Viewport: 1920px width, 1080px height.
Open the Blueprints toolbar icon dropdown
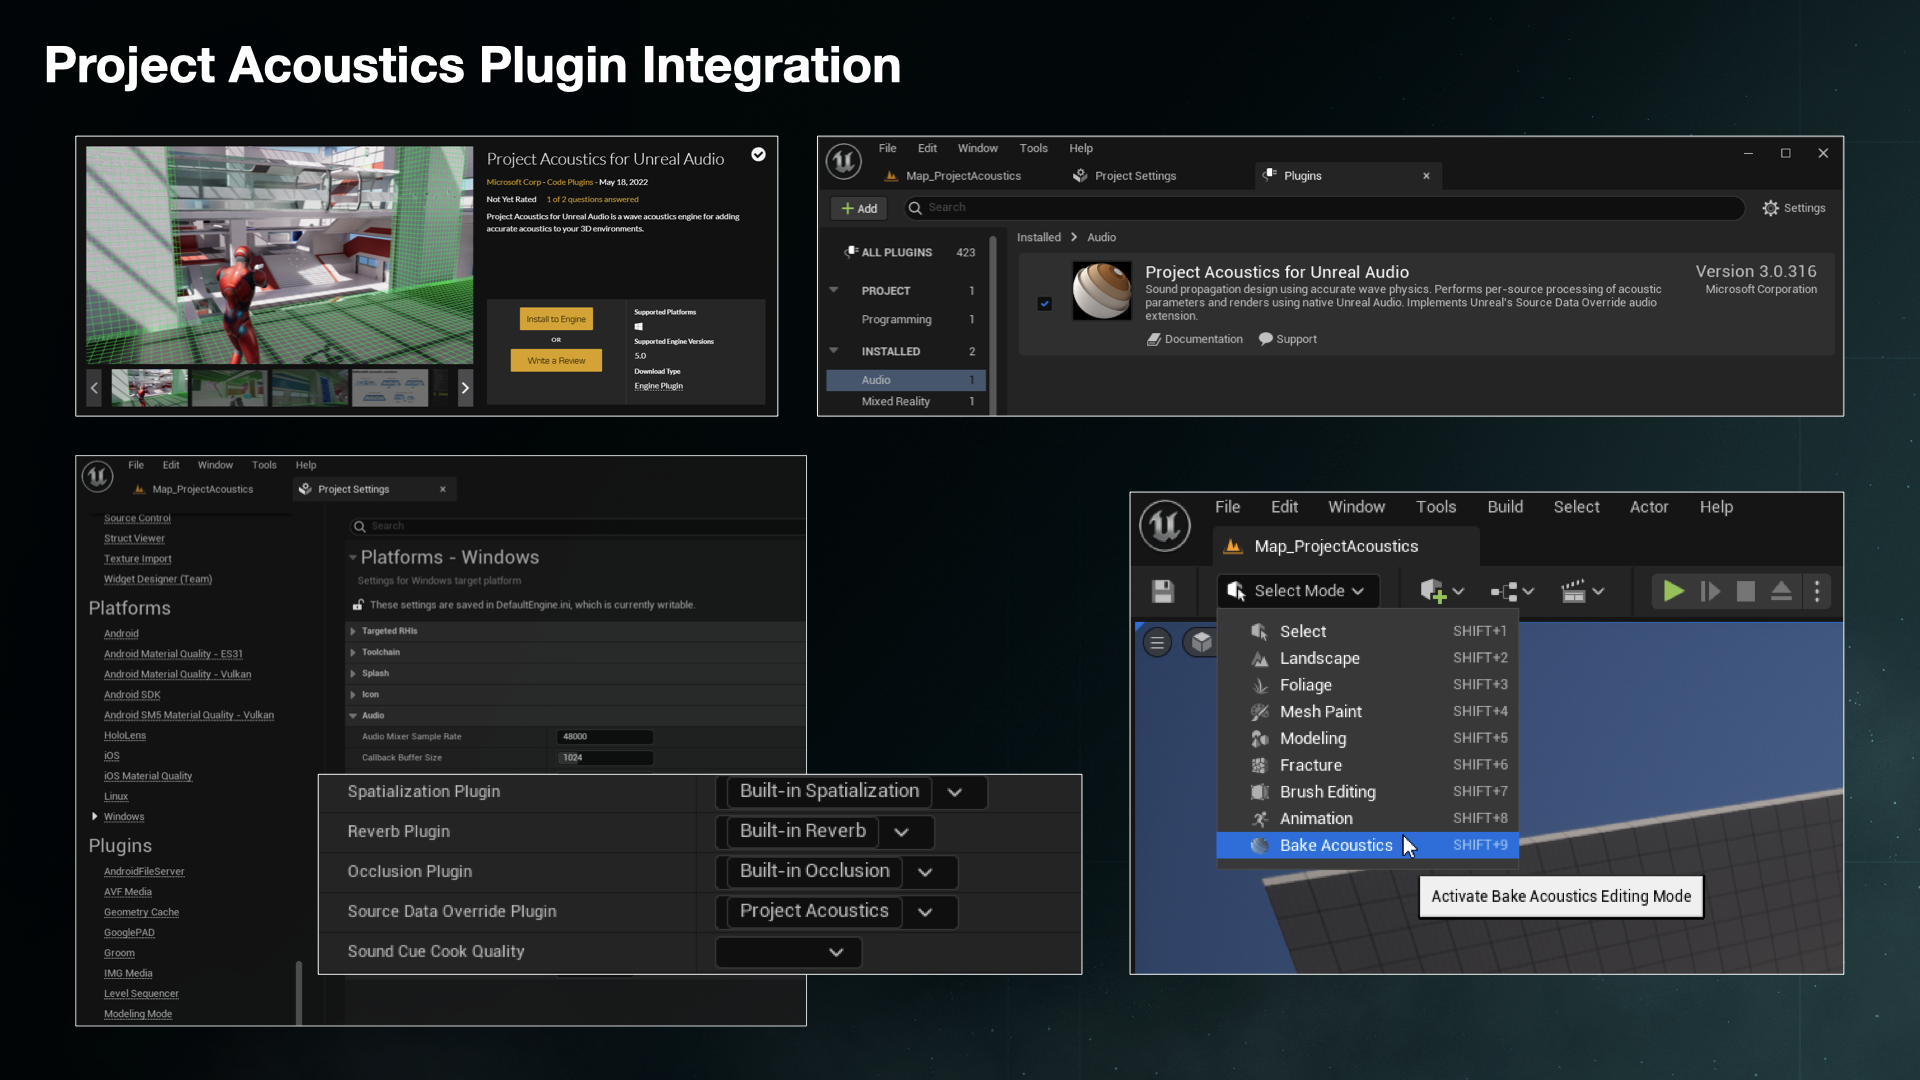coord(1512,591)
